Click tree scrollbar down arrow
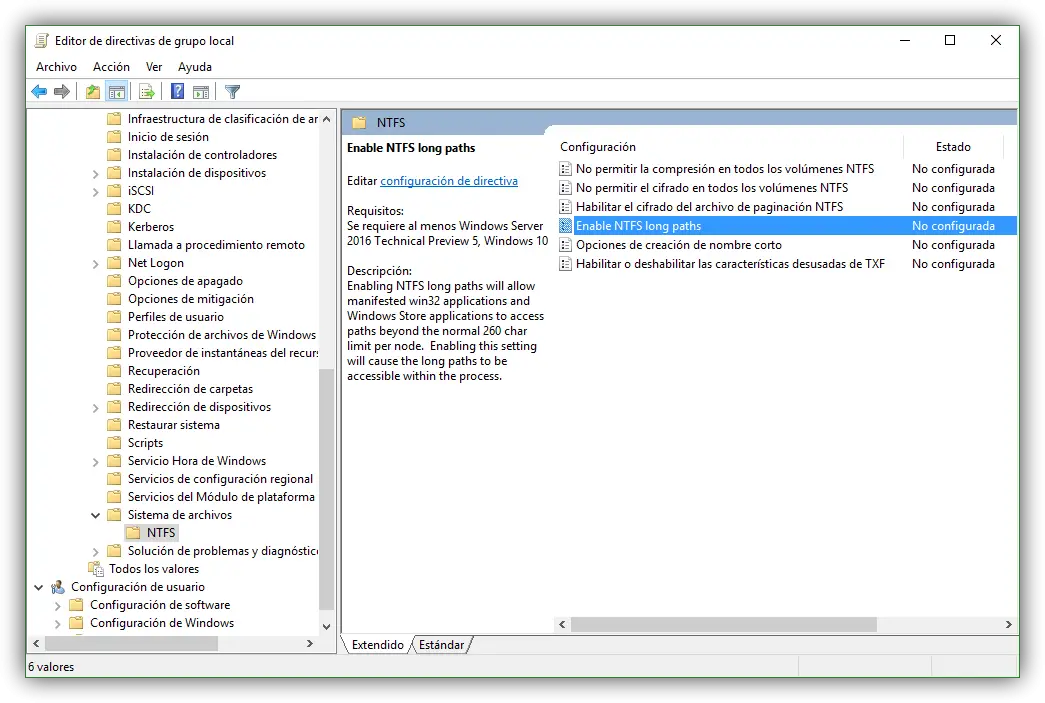The image size is (1045, 703). click(x=327, y=626)
